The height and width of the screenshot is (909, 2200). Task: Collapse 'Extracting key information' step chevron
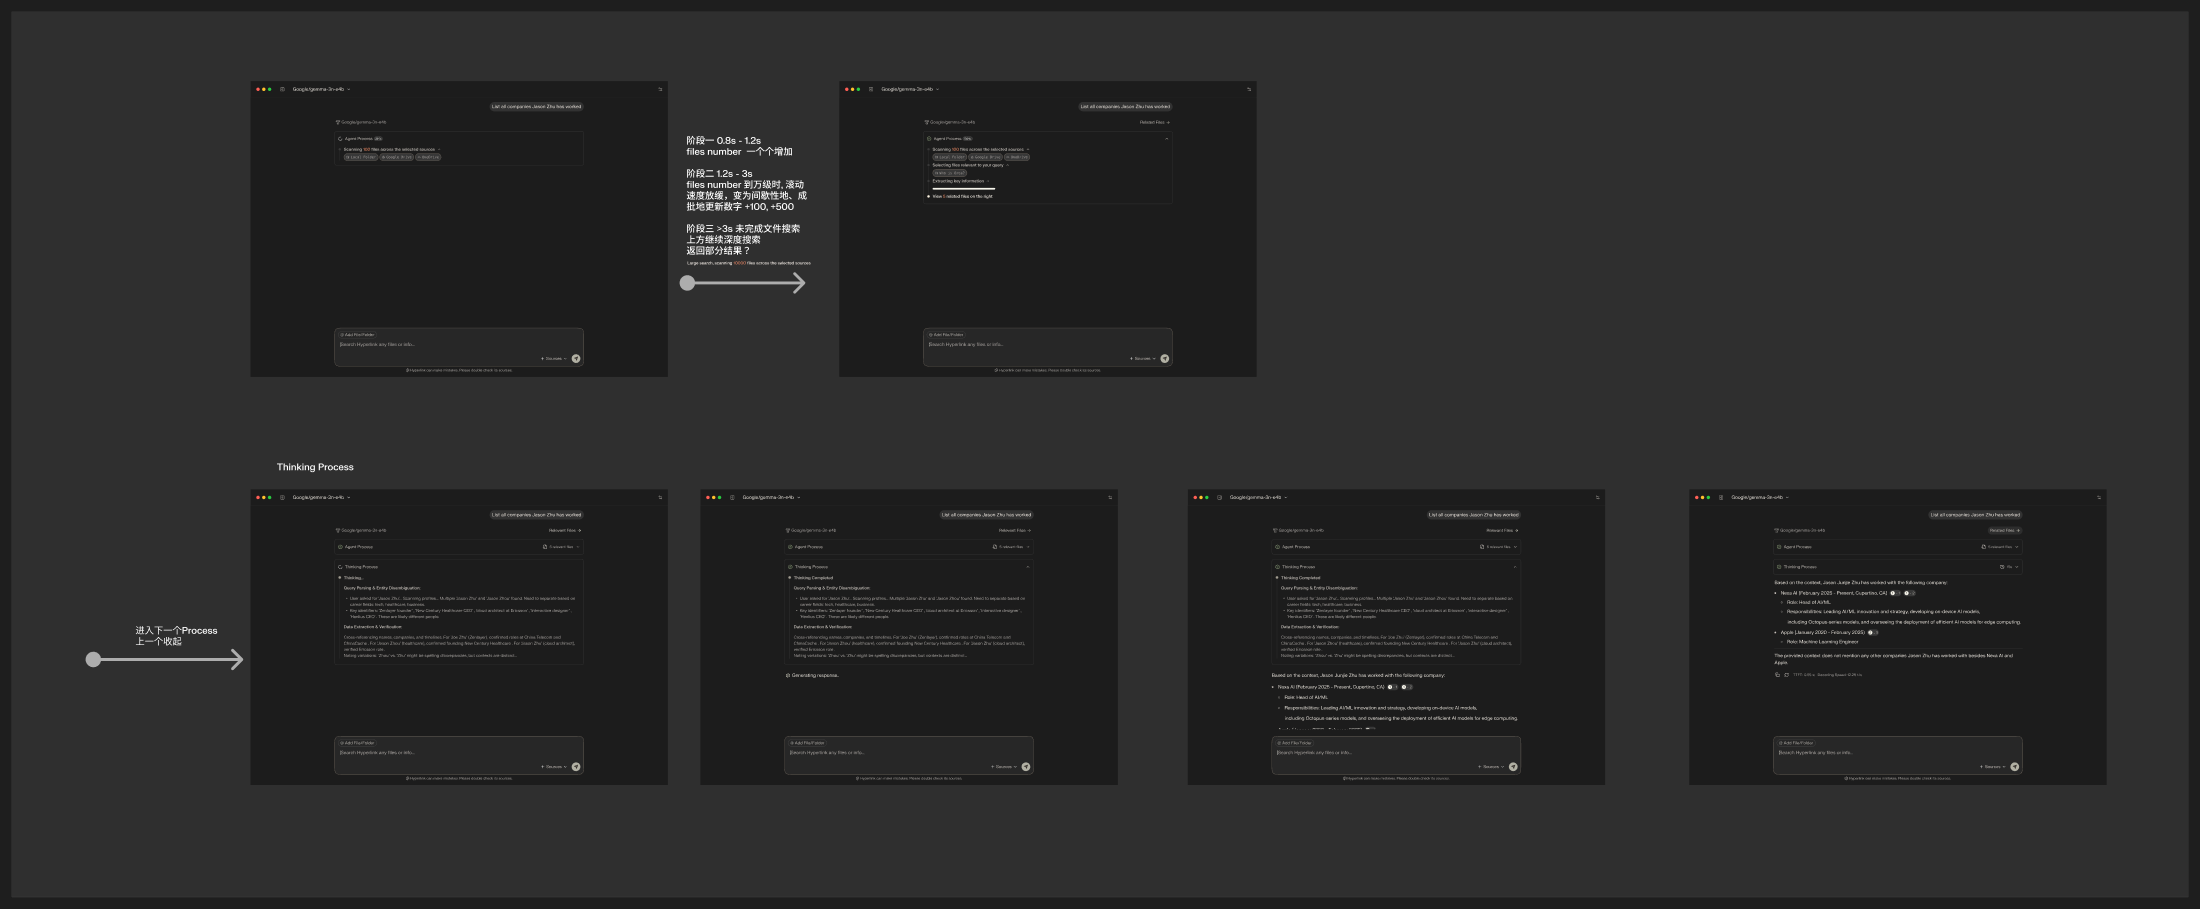pos(988,181)
